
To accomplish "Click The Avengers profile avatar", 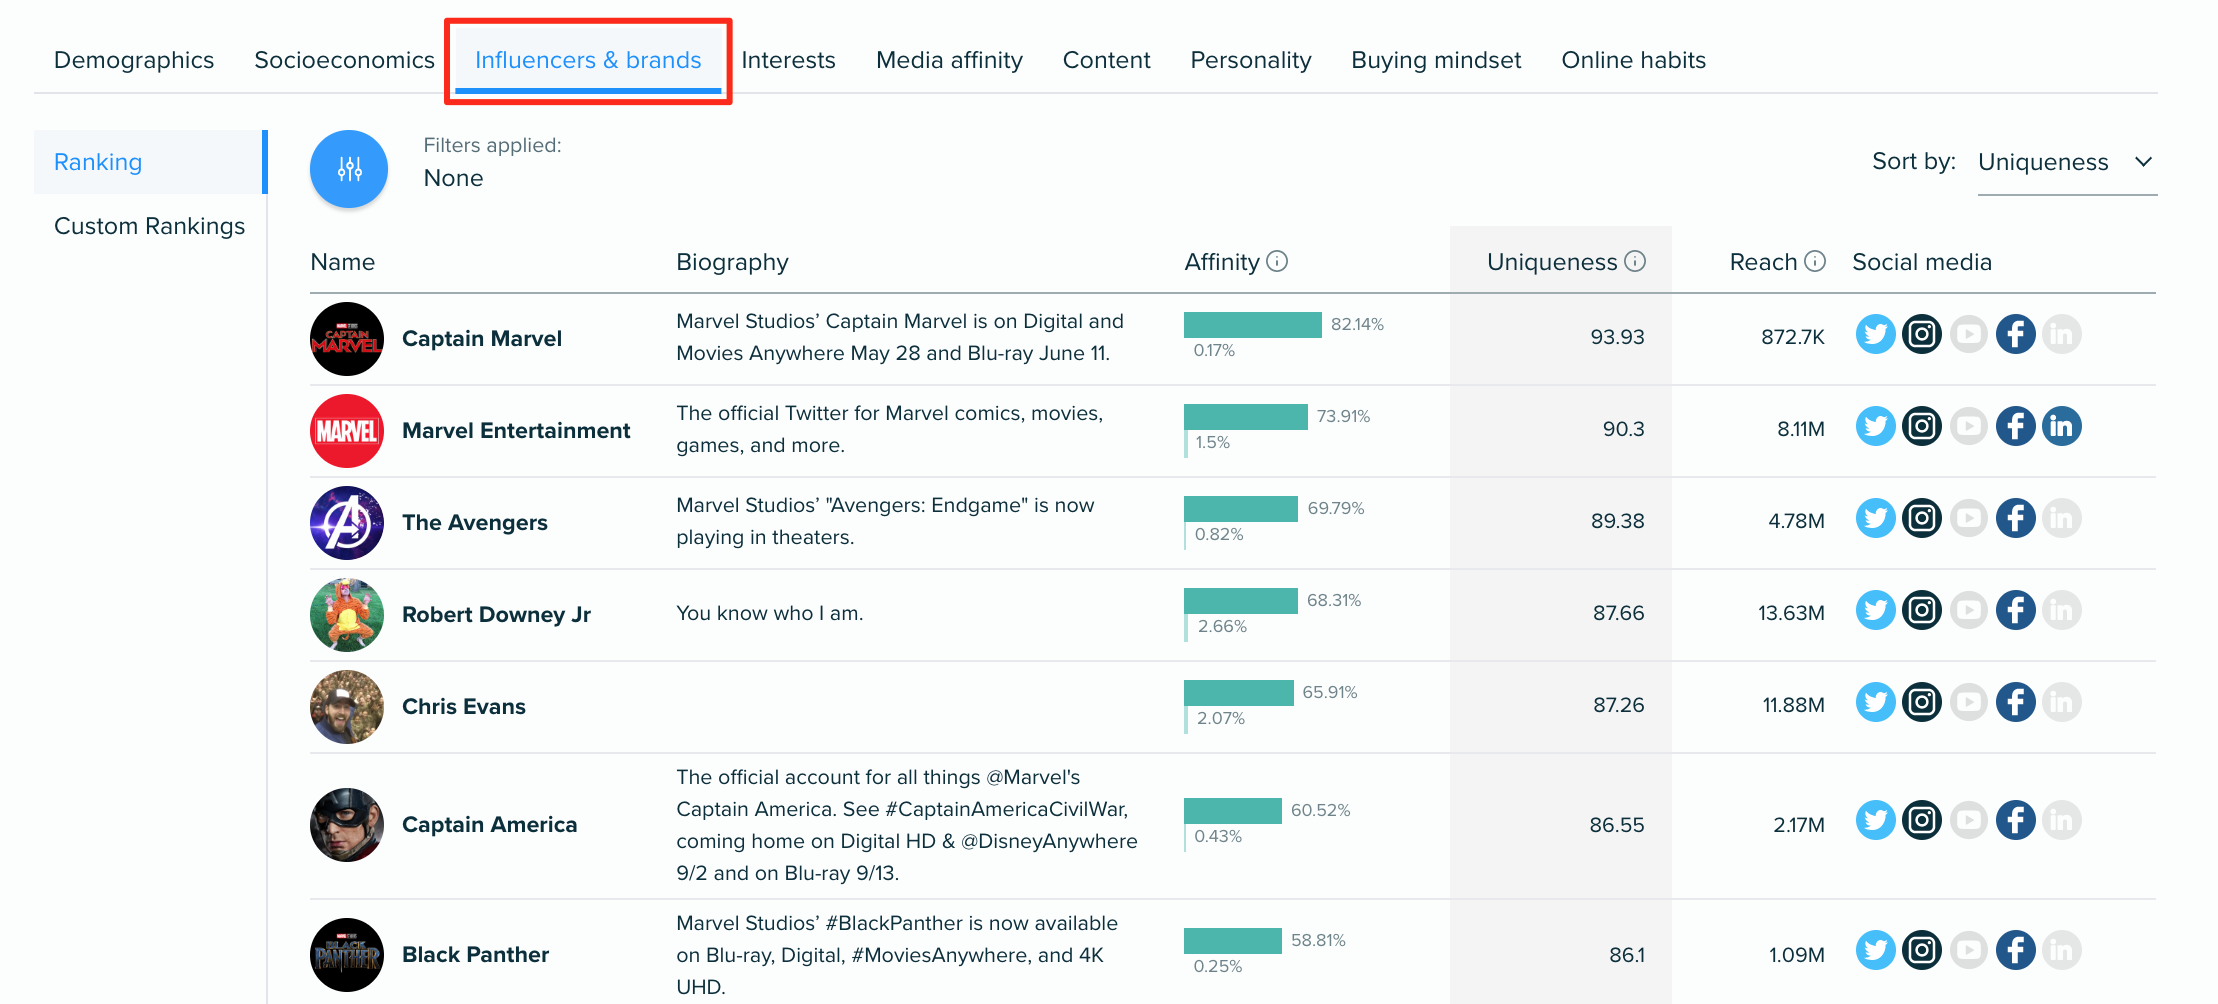I will (x=347, y=523).
